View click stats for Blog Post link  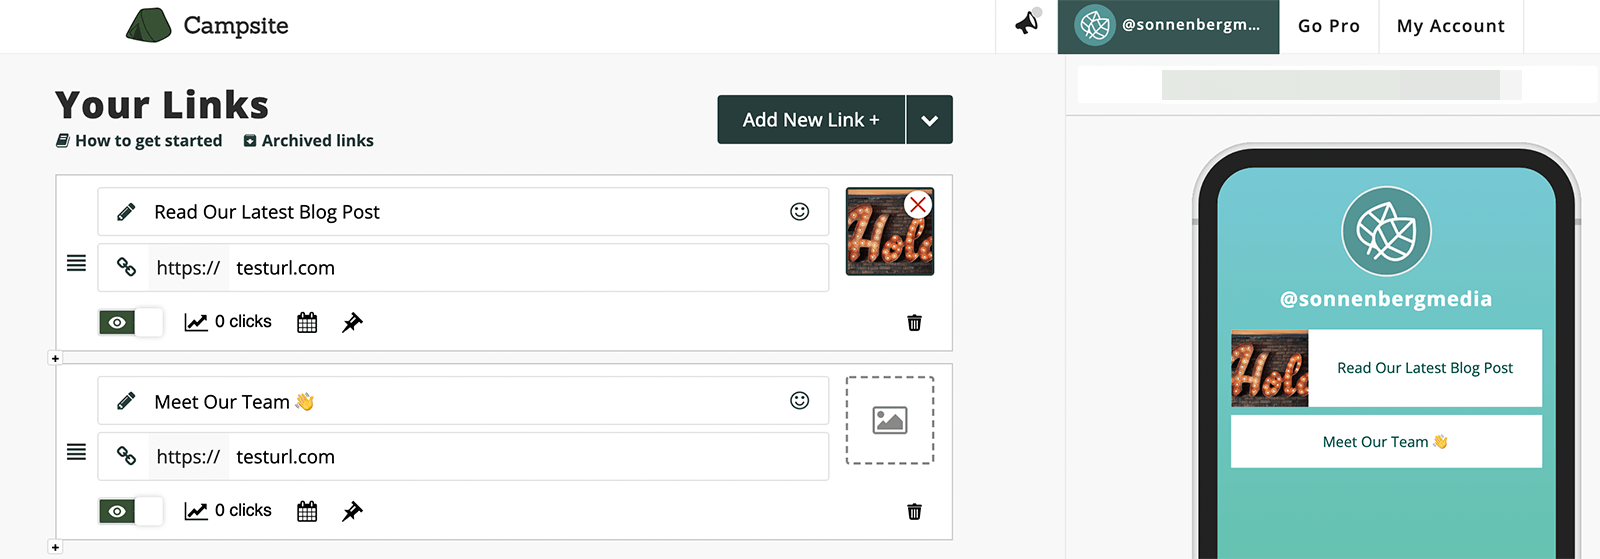pos(228,322)
